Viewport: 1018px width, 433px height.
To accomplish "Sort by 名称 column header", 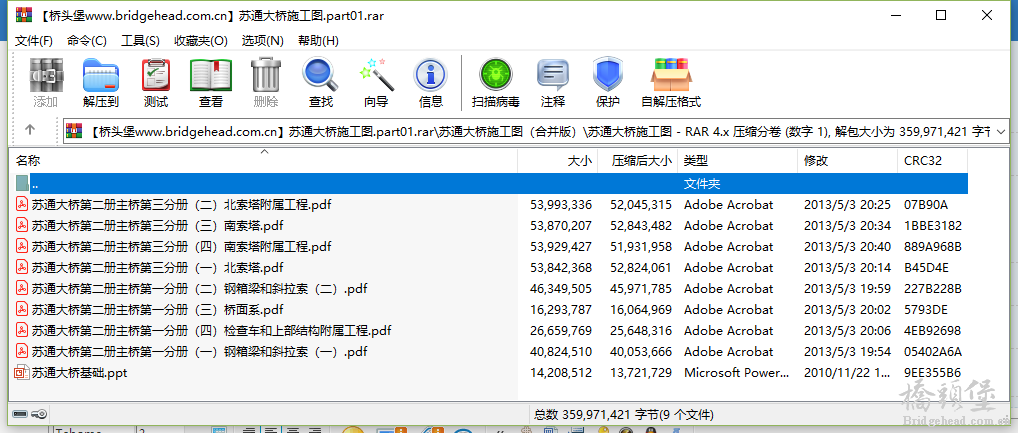I will 264,161.
